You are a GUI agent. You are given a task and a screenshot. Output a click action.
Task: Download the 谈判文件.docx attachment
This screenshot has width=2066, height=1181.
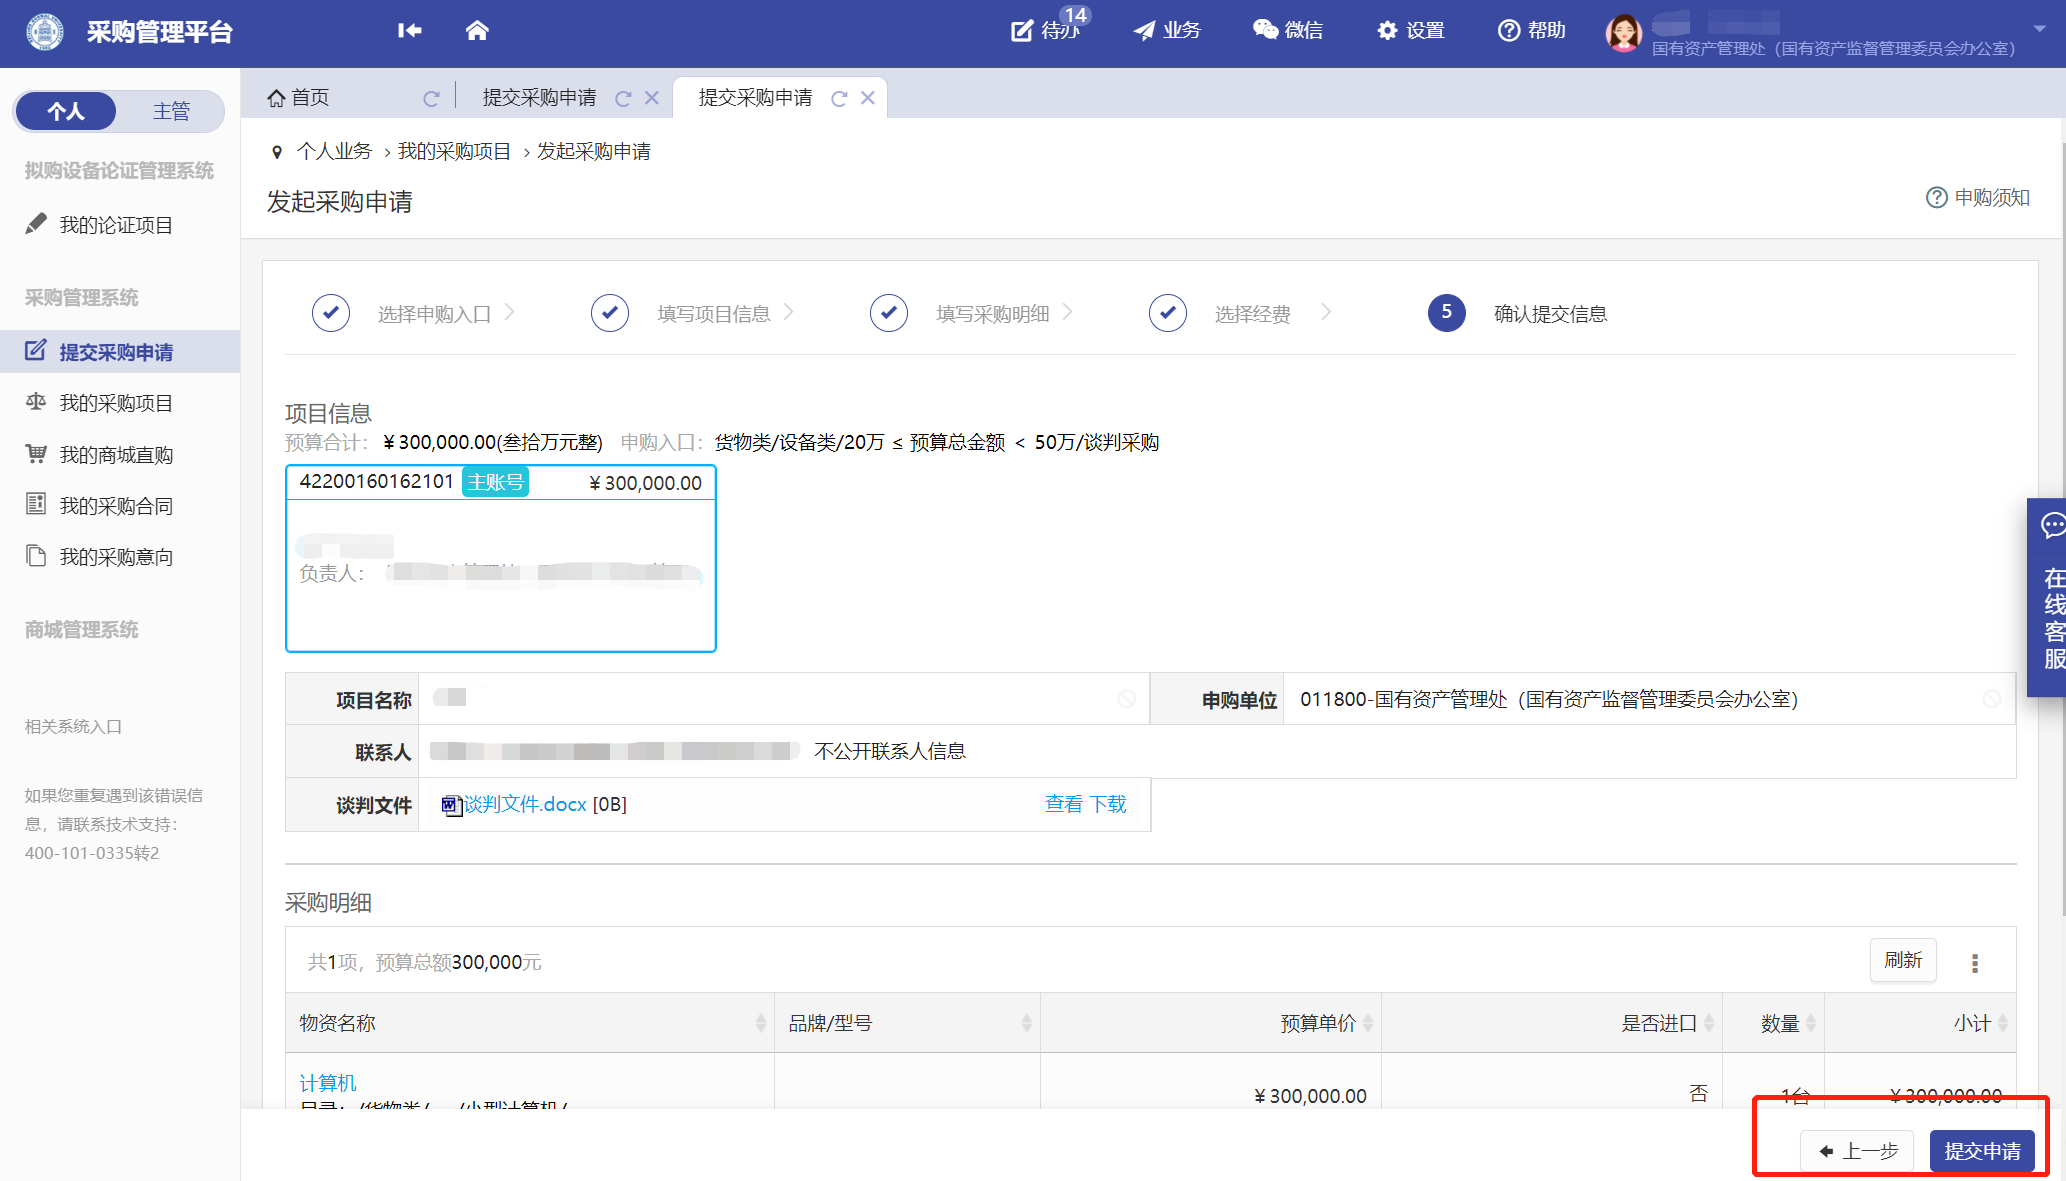pyautogui.click(x=1108, y=804)
